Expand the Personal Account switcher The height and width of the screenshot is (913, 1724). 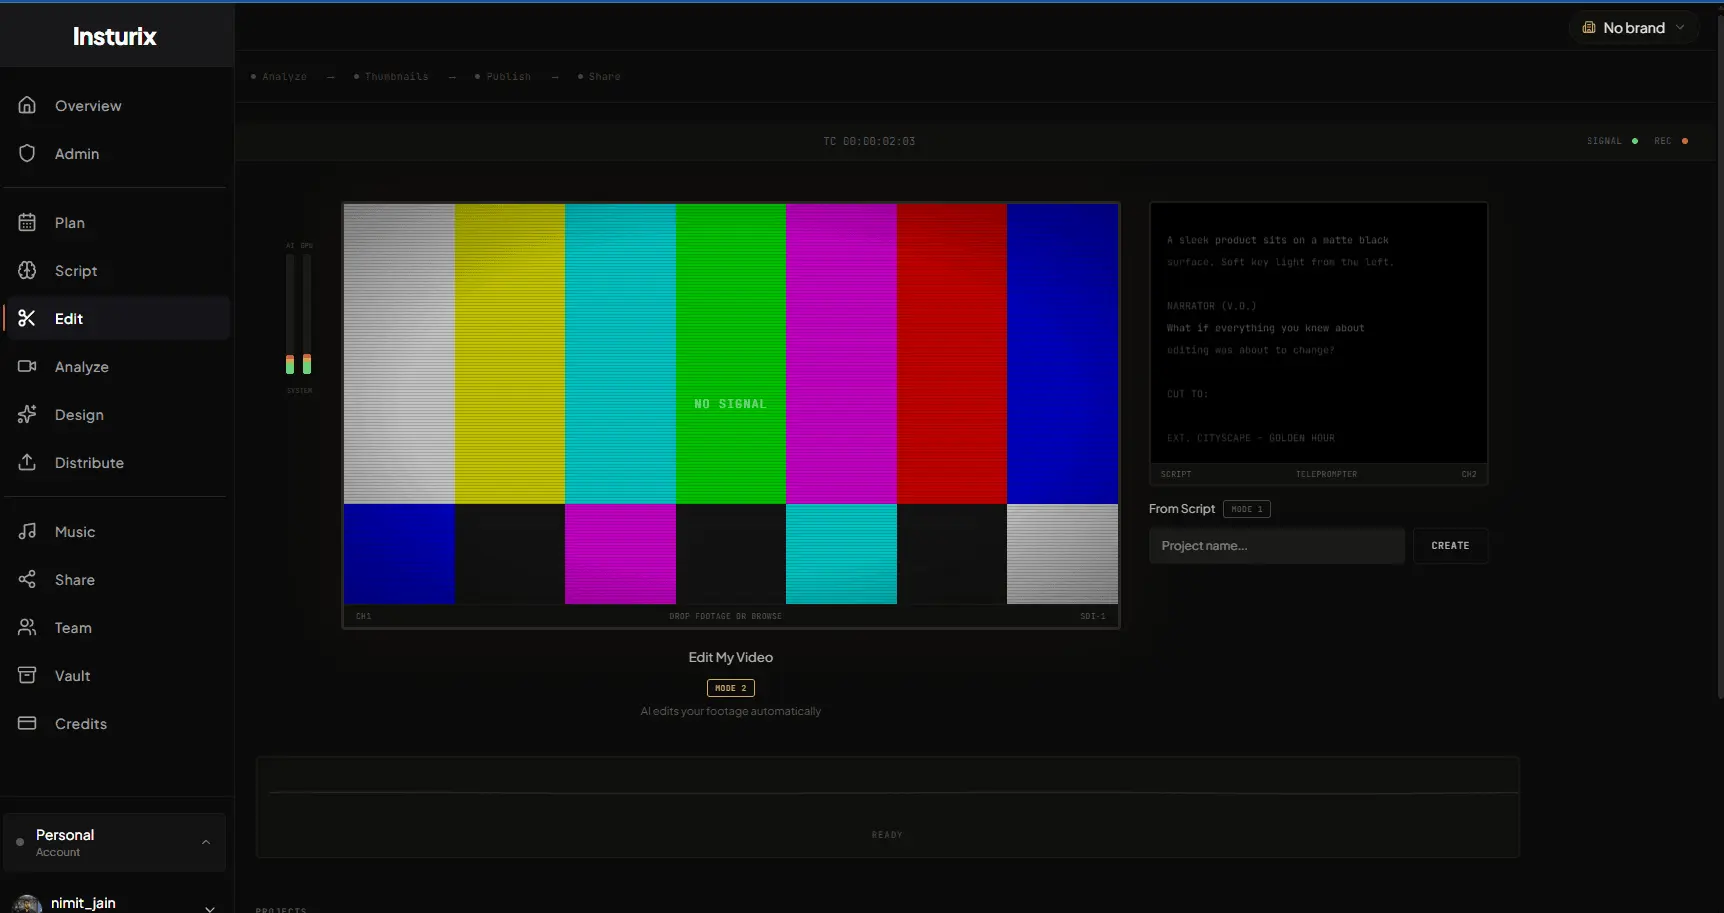pyautogui.click(x=115, y=842)
